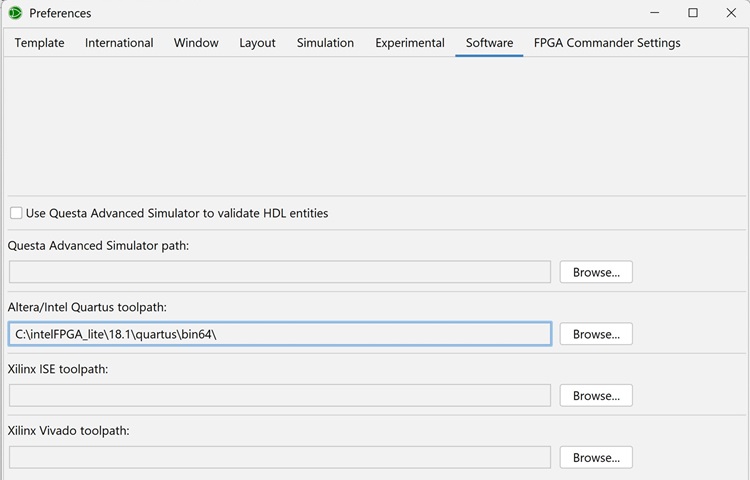Enable Questa Advanced Simulator validation checkbox
750x480 pixels.
click(x=16, y=213)
